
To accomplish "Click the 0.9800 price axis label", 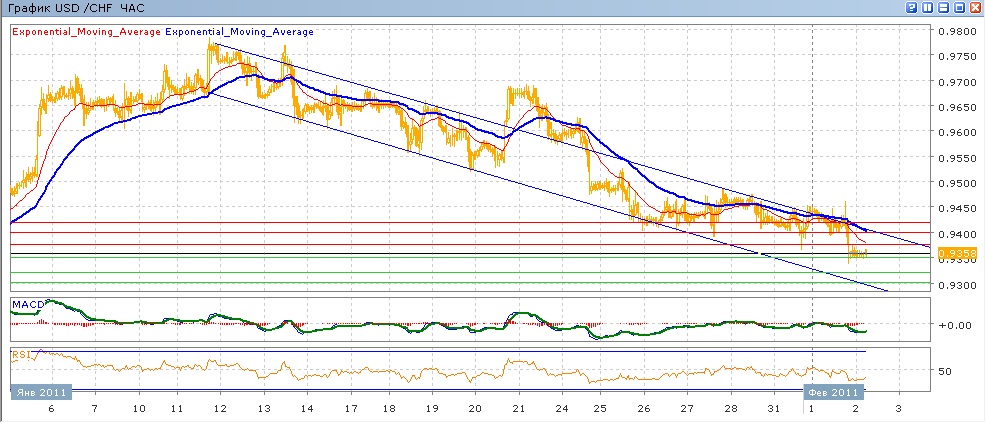I will coord(956,31).
